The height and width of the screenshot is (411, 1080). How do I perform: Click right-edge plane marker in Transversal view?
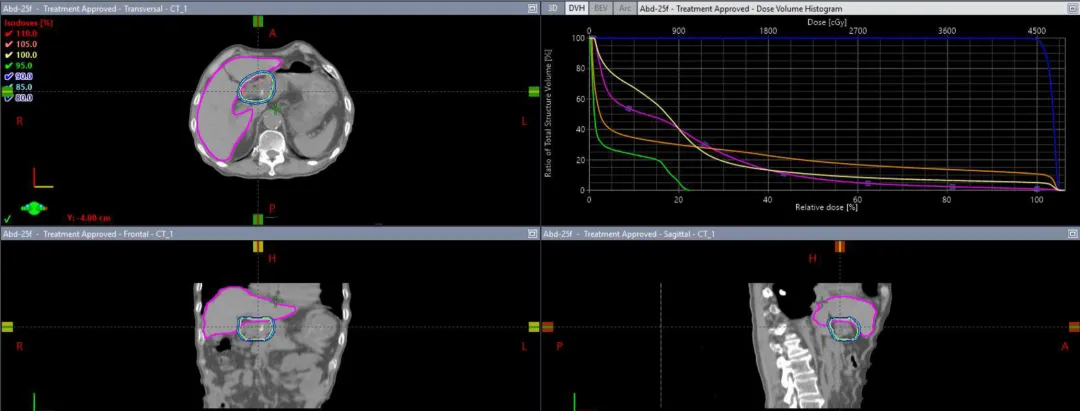(534, 92)
